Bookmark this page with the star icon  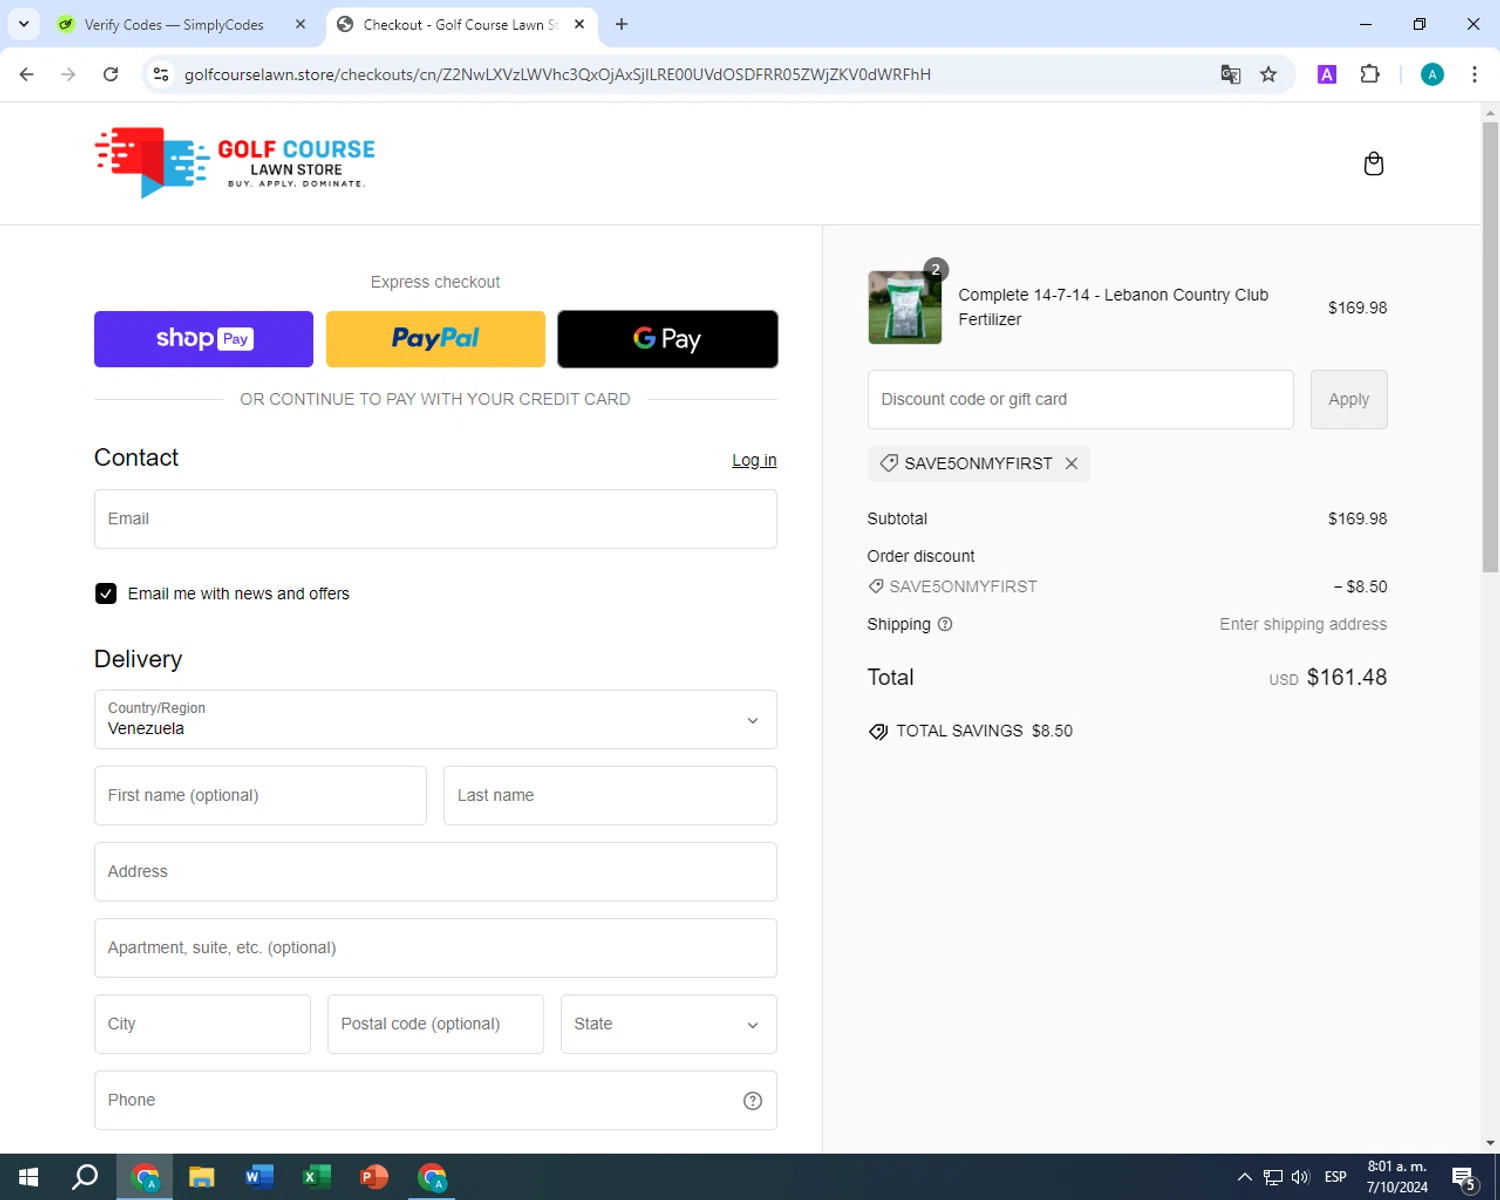[x=1268, y=74]
